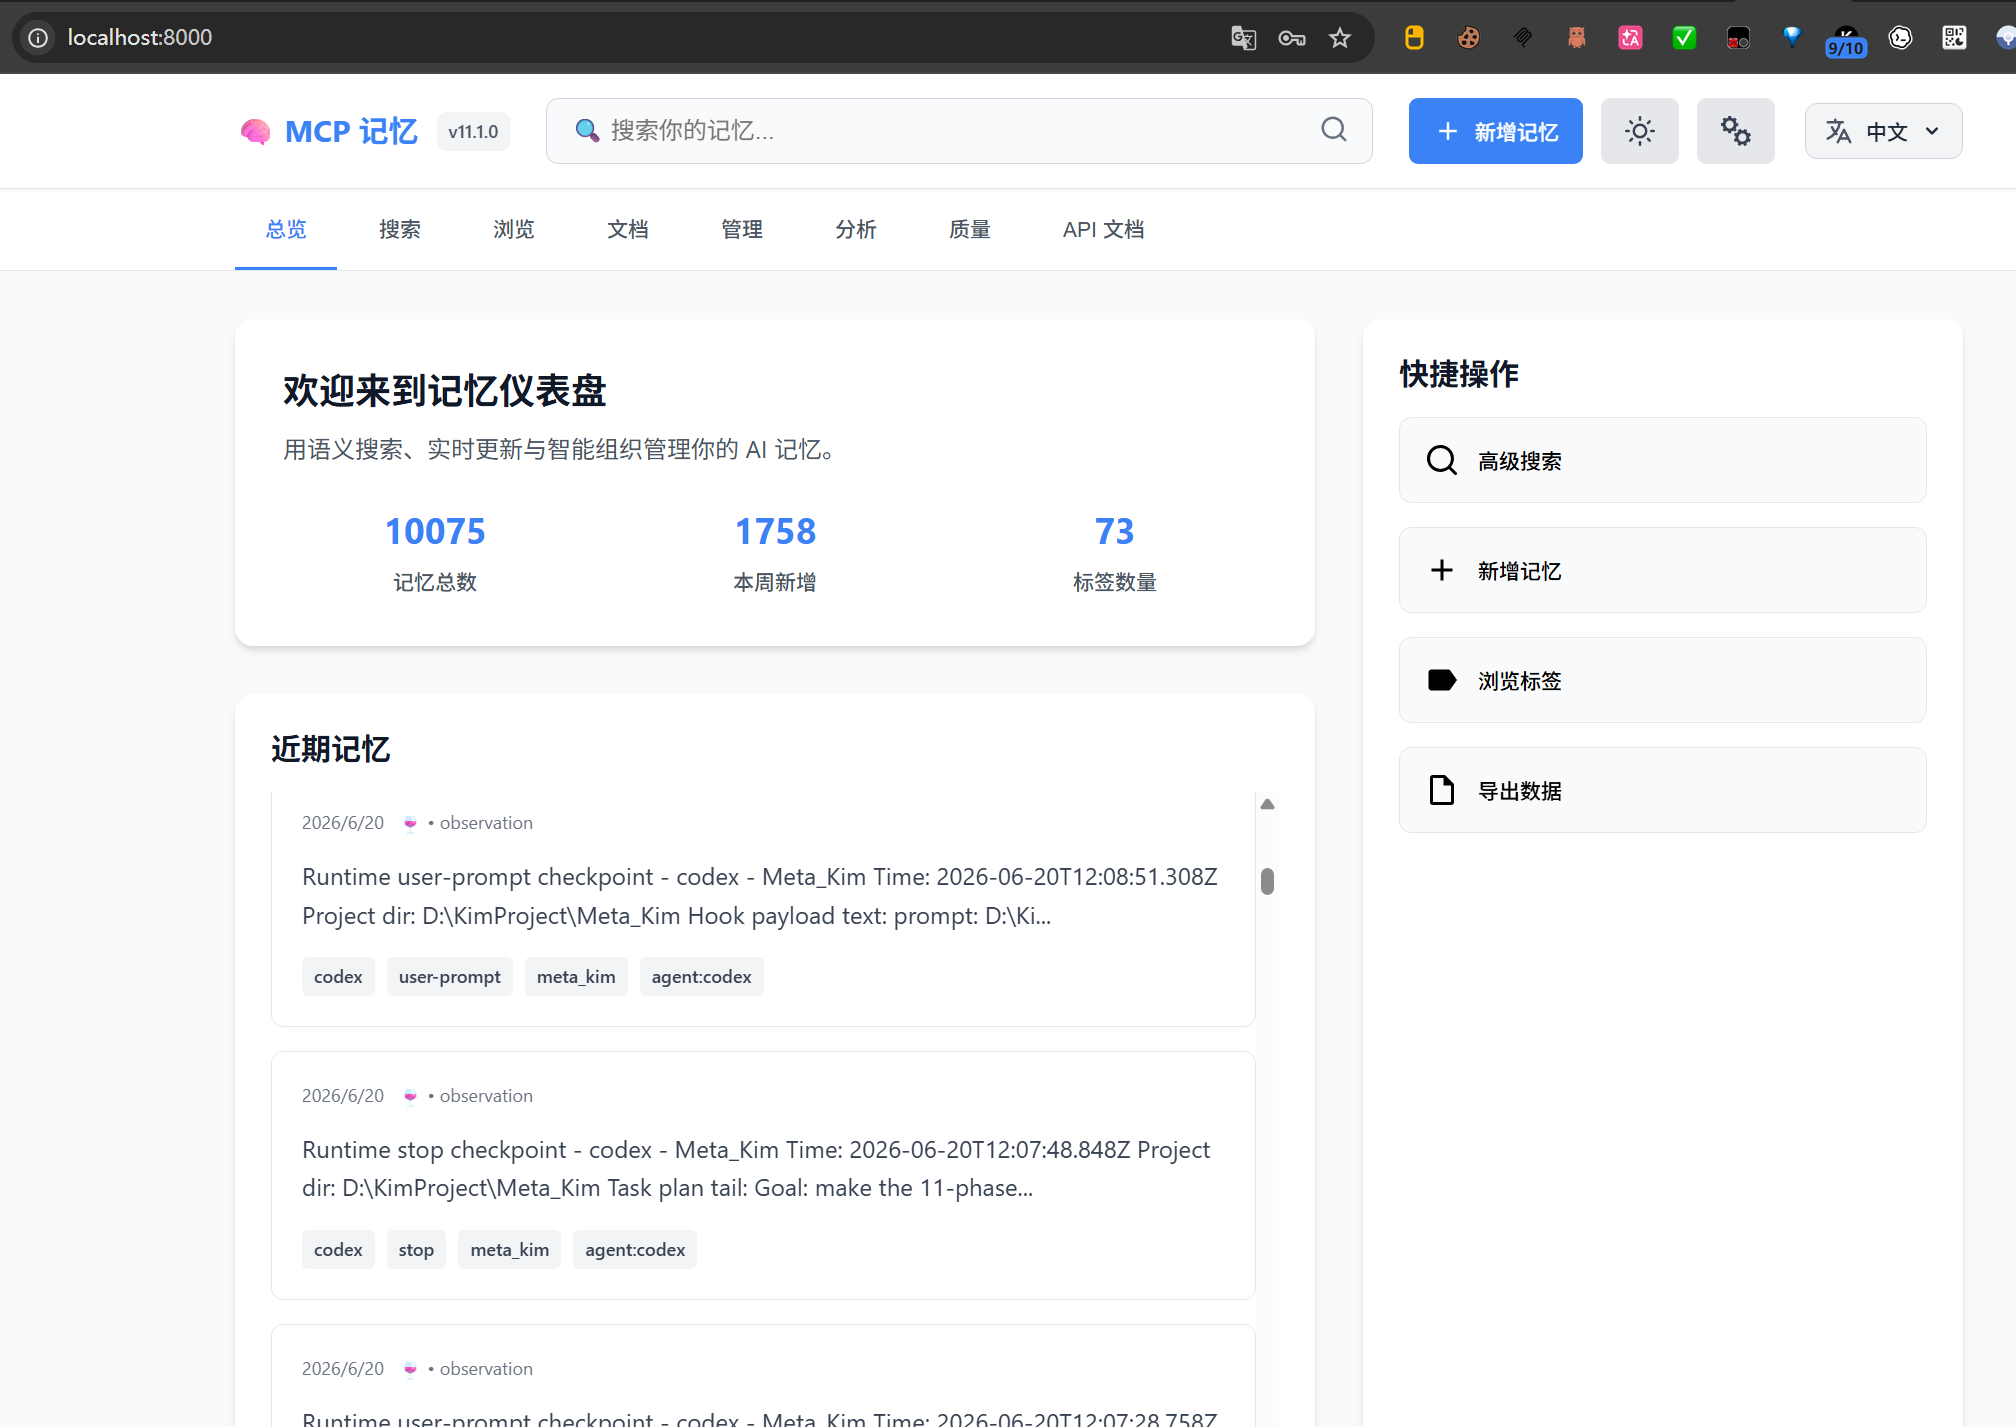This screenshot has width=2016, height=1427.
Task: Click the blue 新增记忆 button in header
Action: tap(1495, 131)
